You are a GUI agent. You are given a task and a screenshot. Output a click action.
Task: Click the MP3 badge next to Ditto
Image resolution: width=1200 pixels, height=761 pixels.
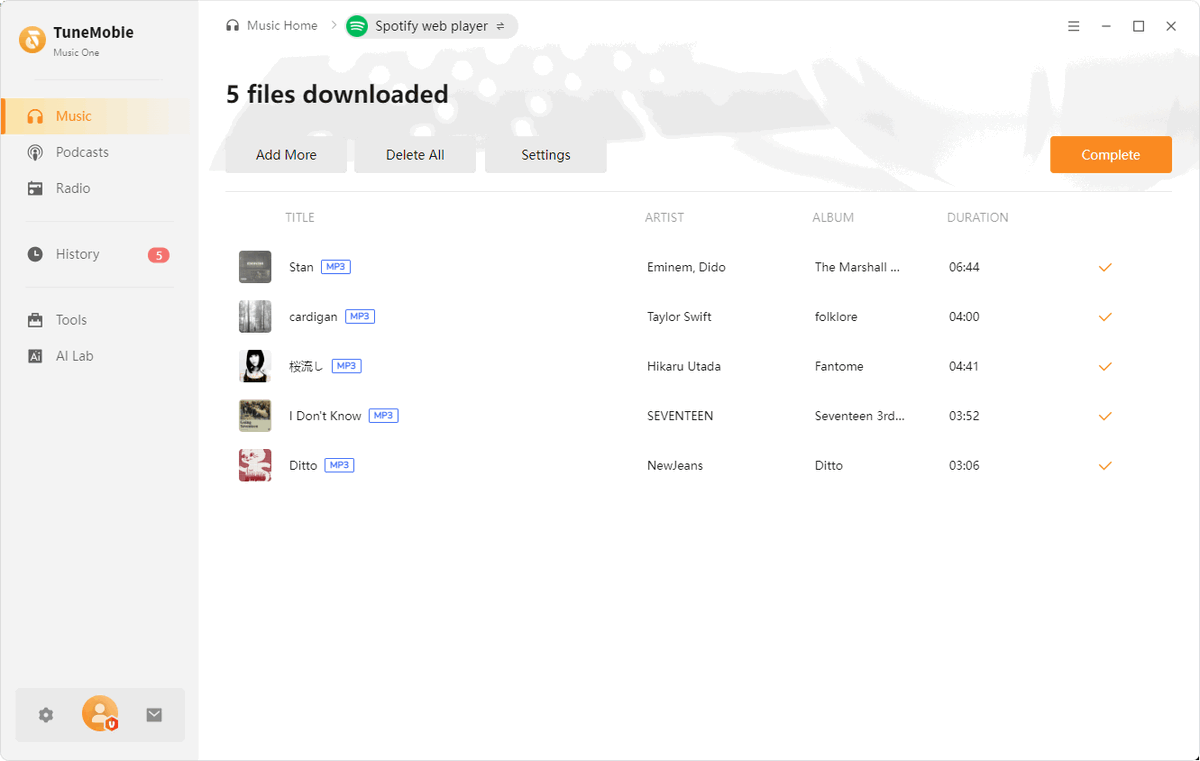point(340,465)
